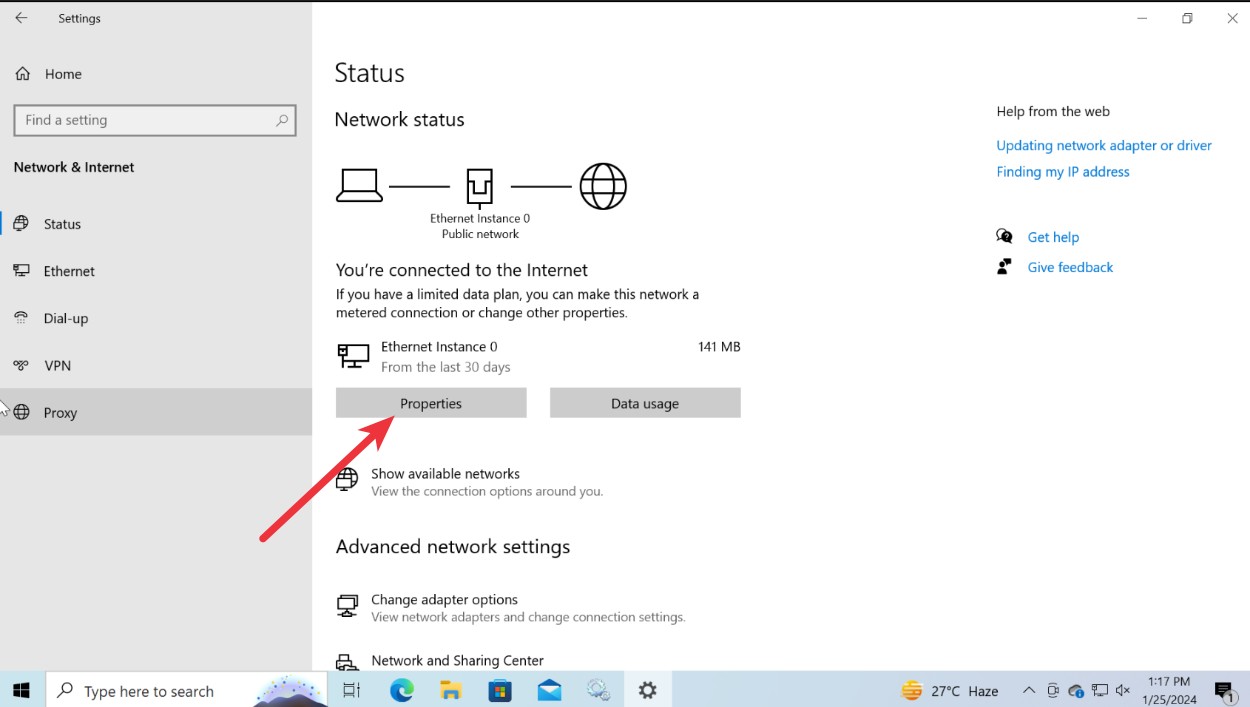
Task: Click the Find a setting search box
Action: (155, 120)
